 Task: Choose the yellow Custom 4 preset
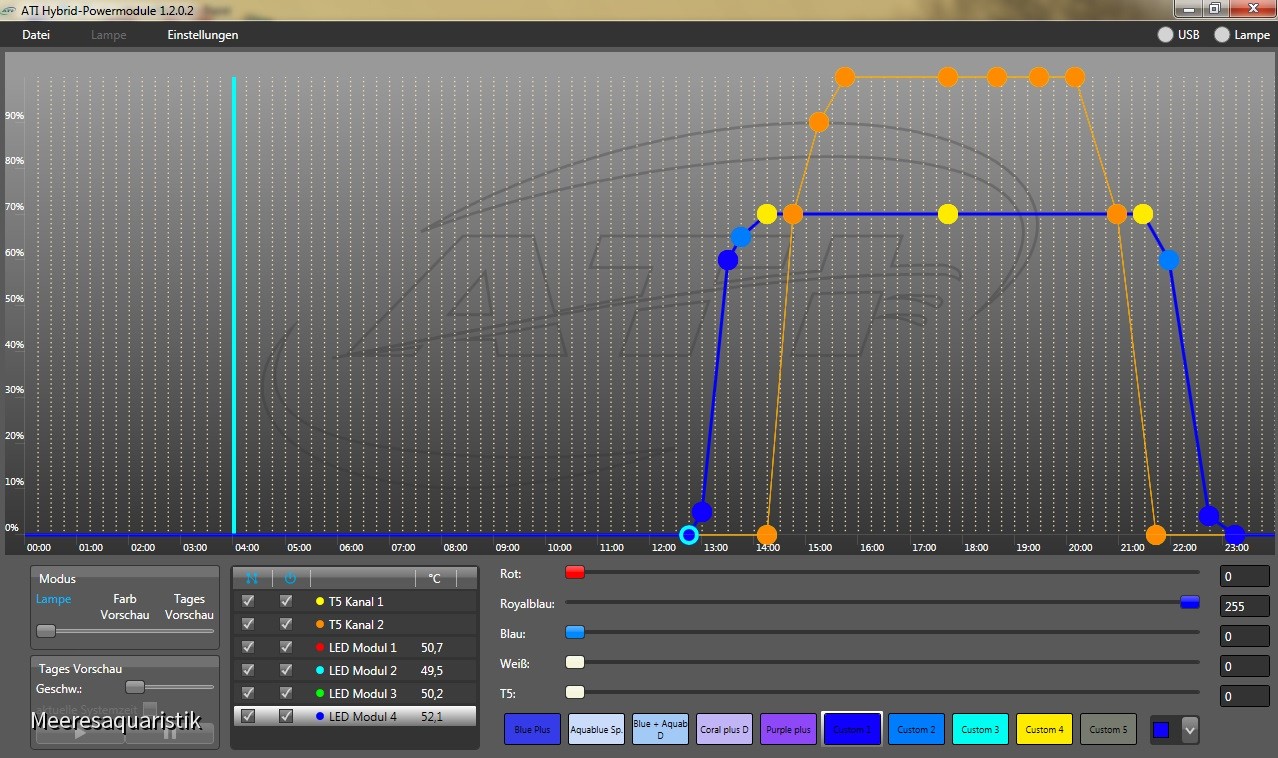(x=1045, y=730)
